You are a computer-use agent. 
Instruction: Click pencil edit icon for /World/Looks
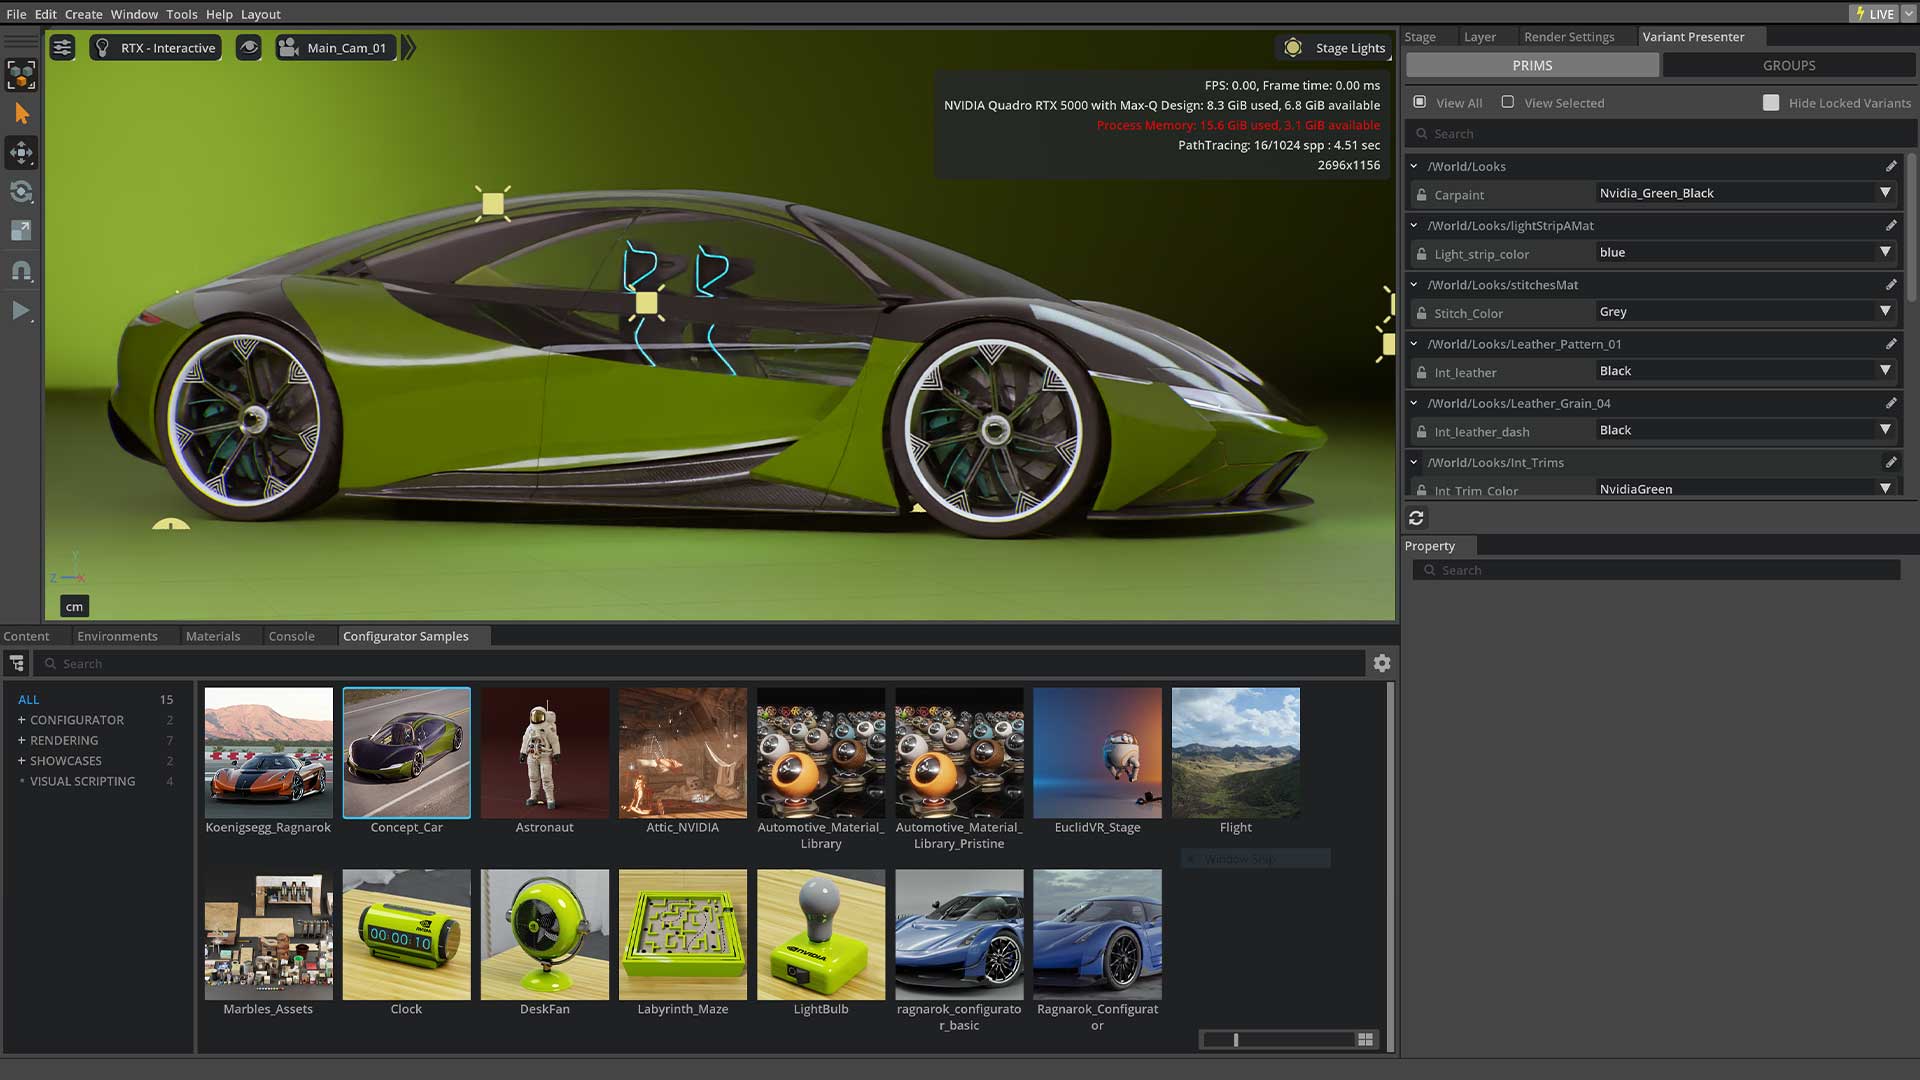[1891, 166]
